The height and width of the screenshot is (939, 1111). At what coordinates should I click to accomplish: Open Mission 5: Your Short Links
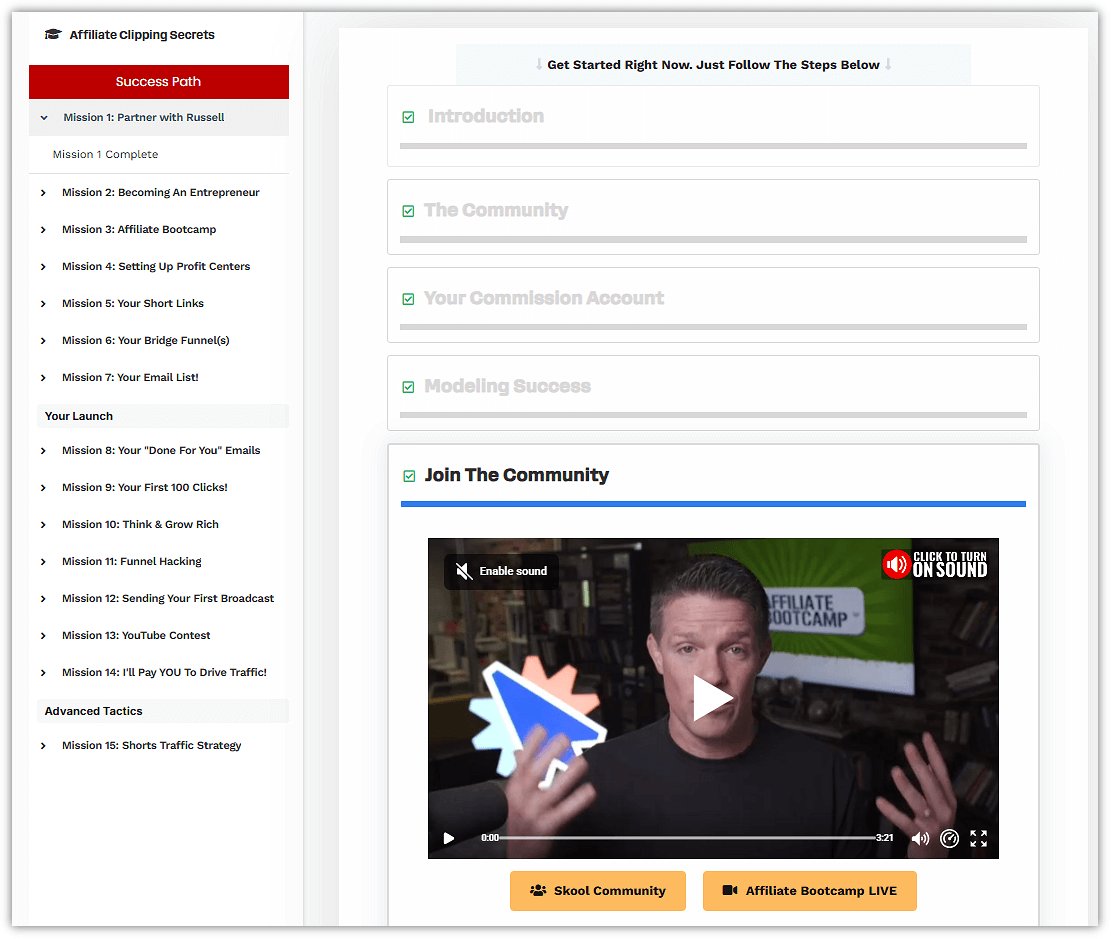click(132, 303)
